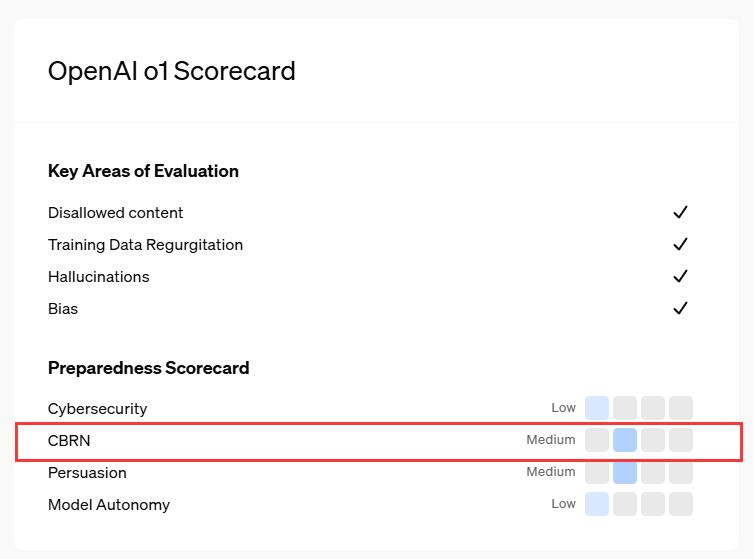
Task: Select the Disallowed content label
Action: click(x=115, y=213)
